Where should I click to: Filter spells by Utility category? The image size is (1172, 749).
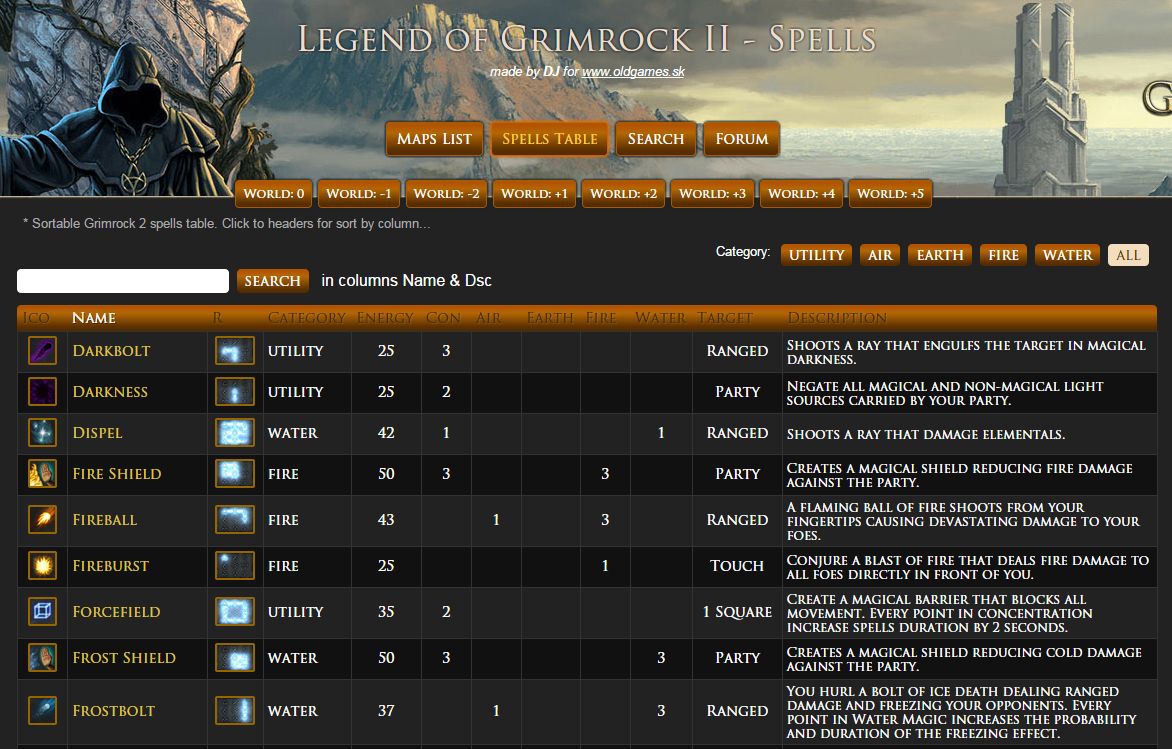point(817,255)
